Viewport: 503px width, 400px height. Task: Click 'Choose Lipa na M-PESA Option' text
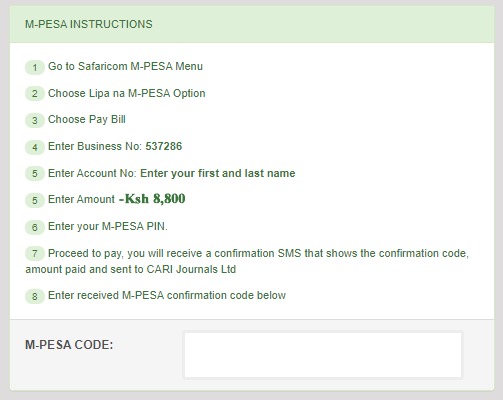coord(127,93)
